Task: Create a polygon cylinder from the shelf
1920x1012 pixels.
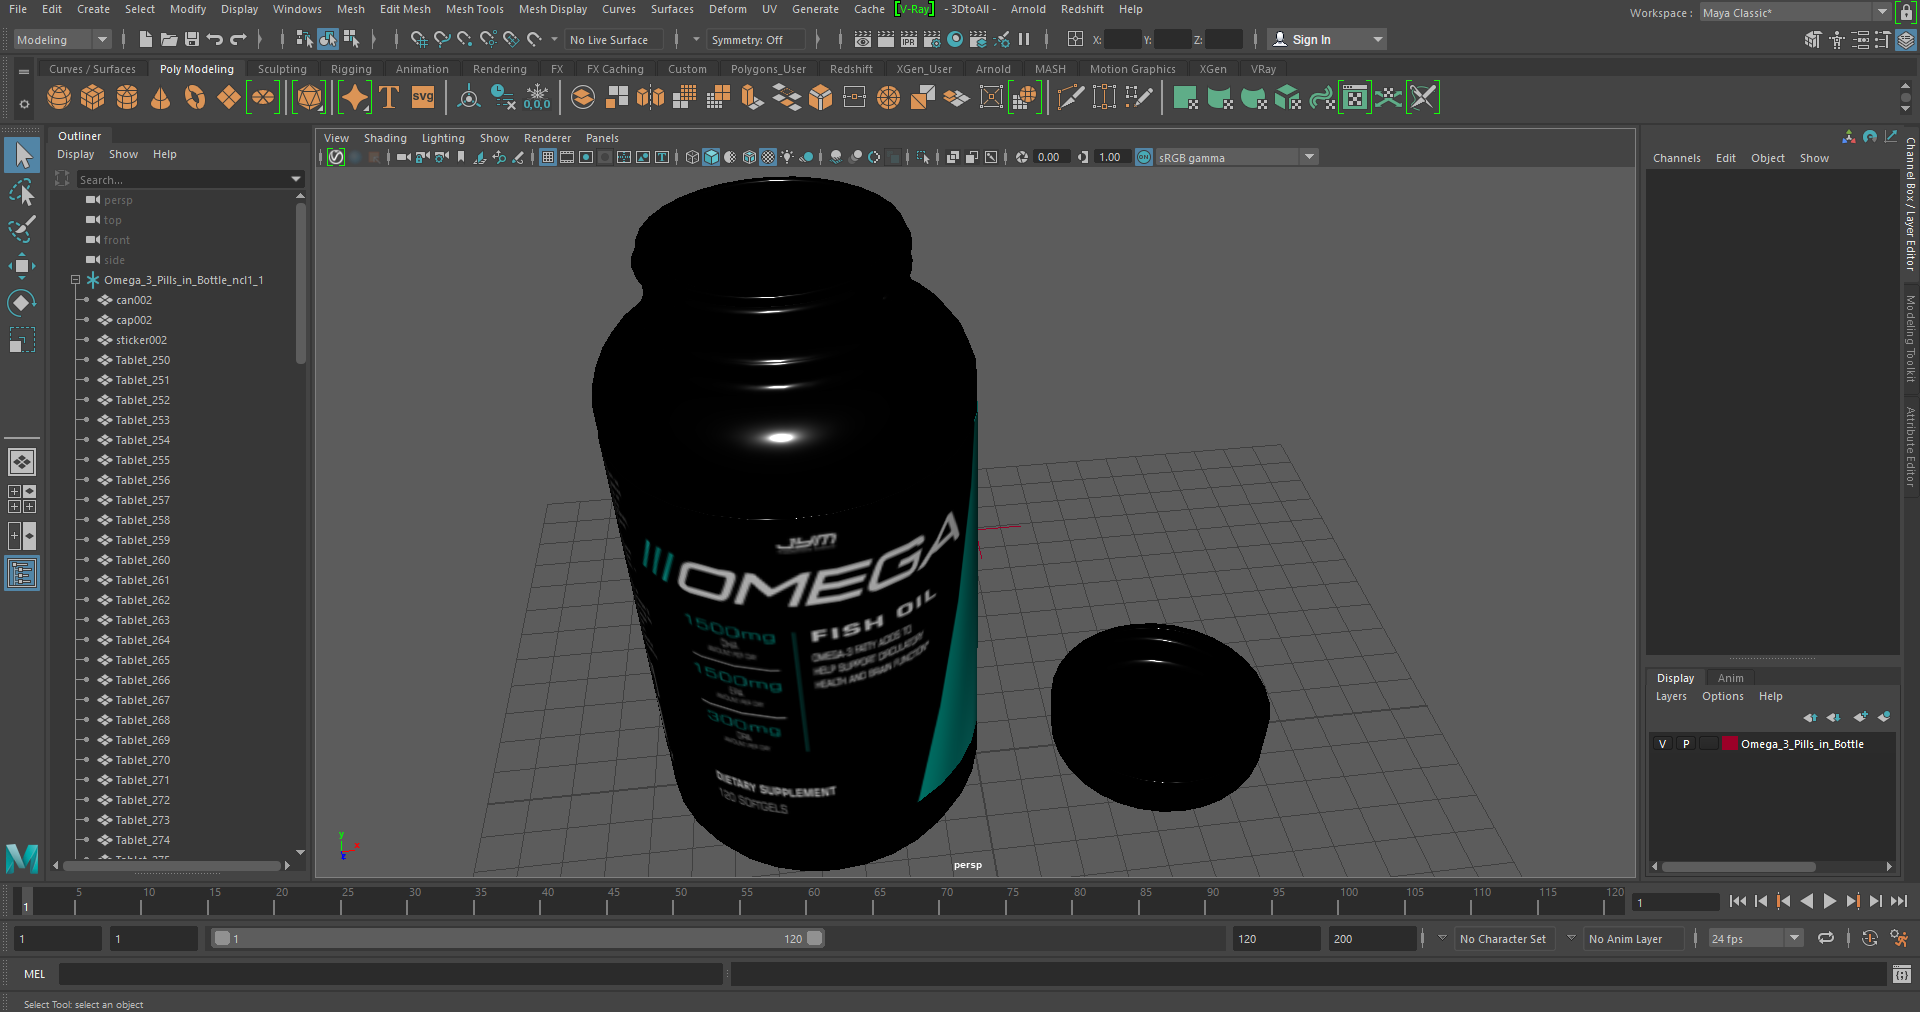Action: [127, 98]
